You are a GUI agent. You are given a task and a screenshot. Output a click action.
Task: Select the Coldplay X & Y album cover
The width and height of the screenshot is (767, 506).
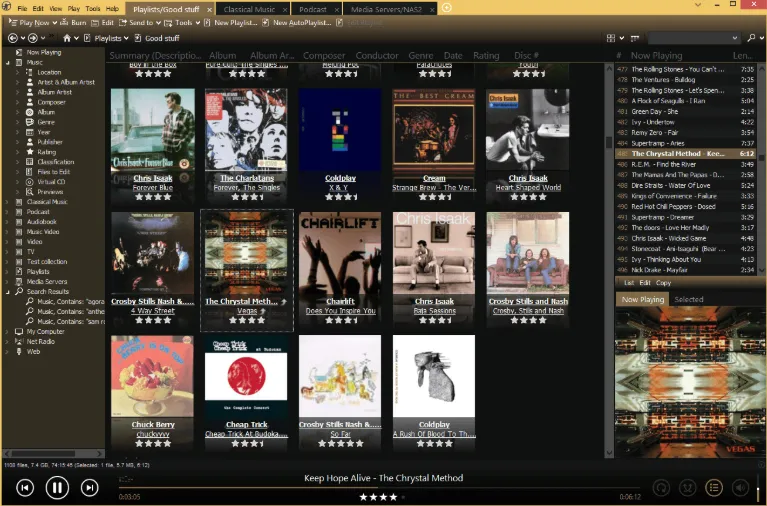click(340, 130)
